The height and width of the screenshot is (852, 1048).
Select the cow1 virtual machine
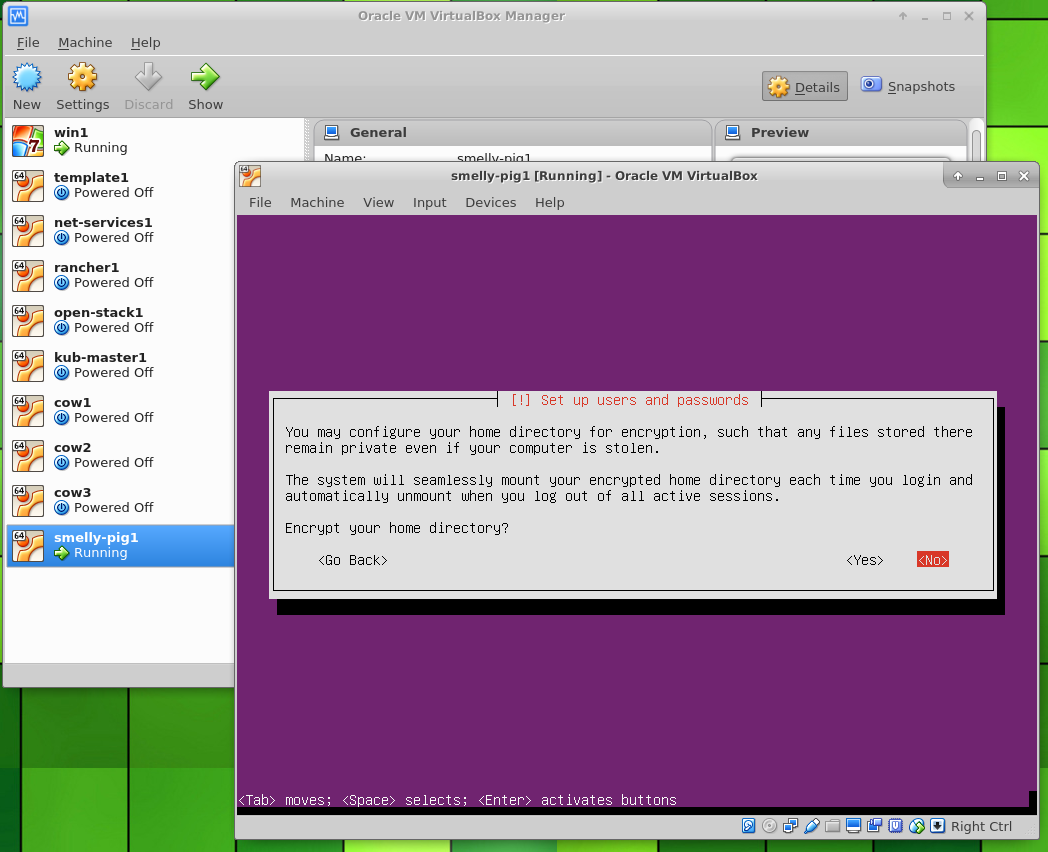pos(120,410)
